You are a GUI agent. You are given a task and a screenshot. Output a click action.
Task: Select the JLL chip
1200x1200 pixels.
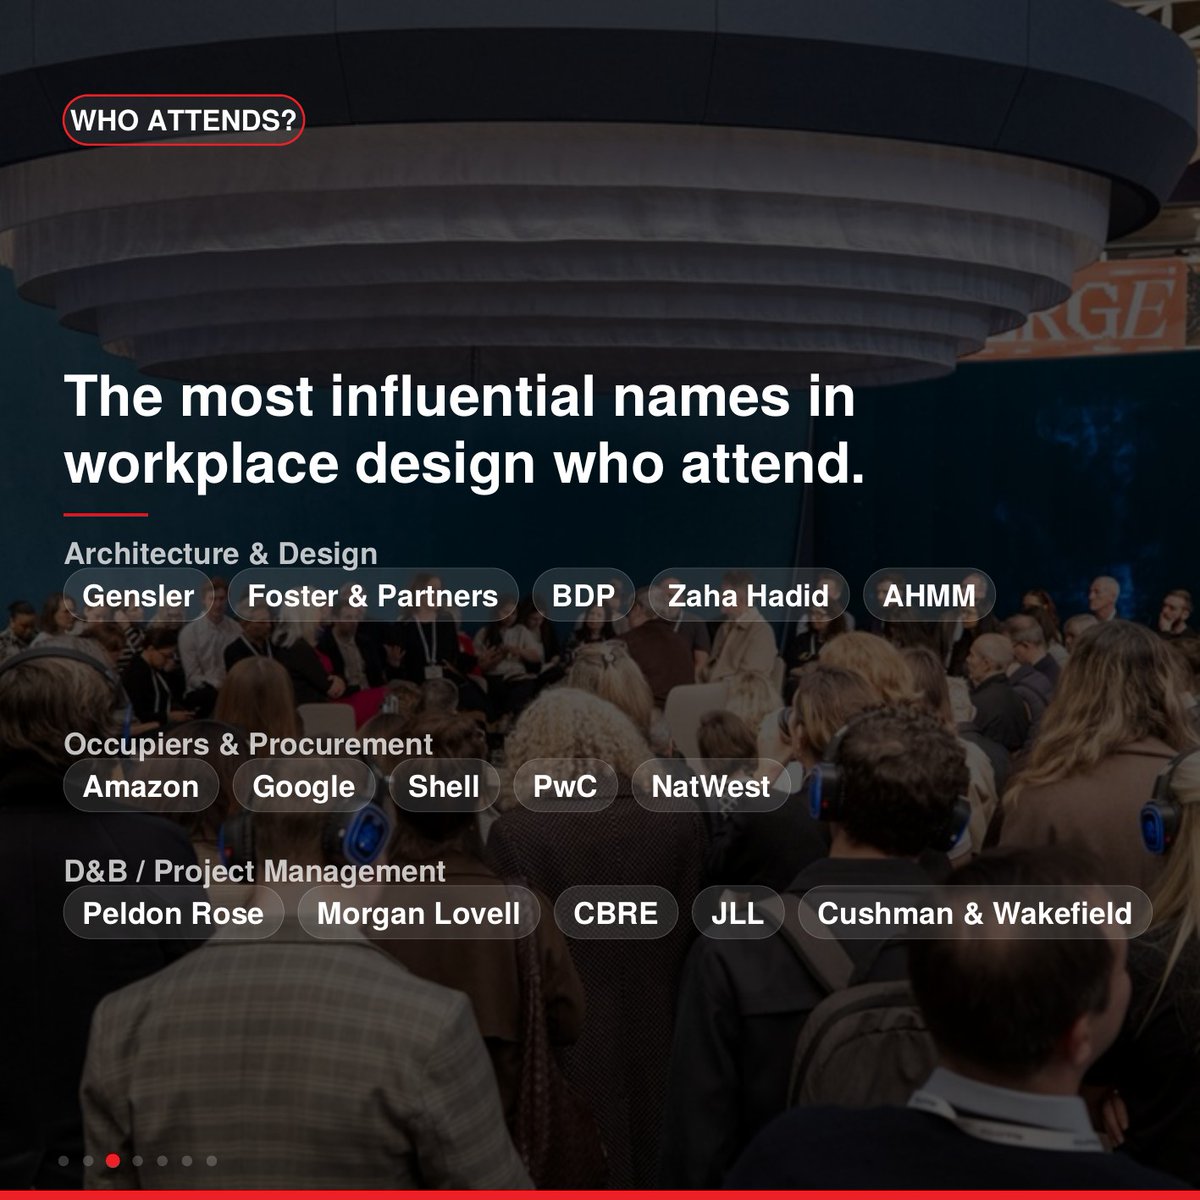(738, 913)
